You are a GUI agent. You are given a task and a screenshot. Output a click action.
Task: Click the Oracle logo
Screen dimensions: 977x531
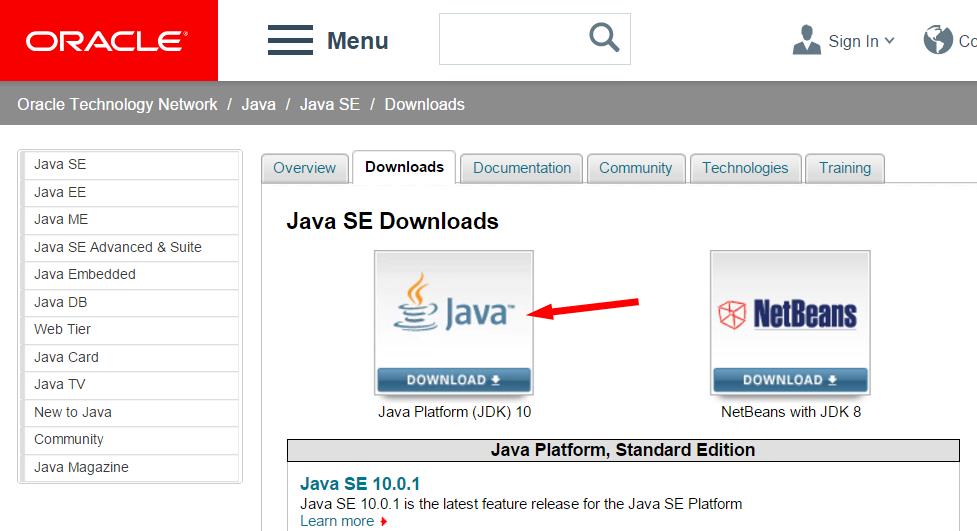pos(107,41)
